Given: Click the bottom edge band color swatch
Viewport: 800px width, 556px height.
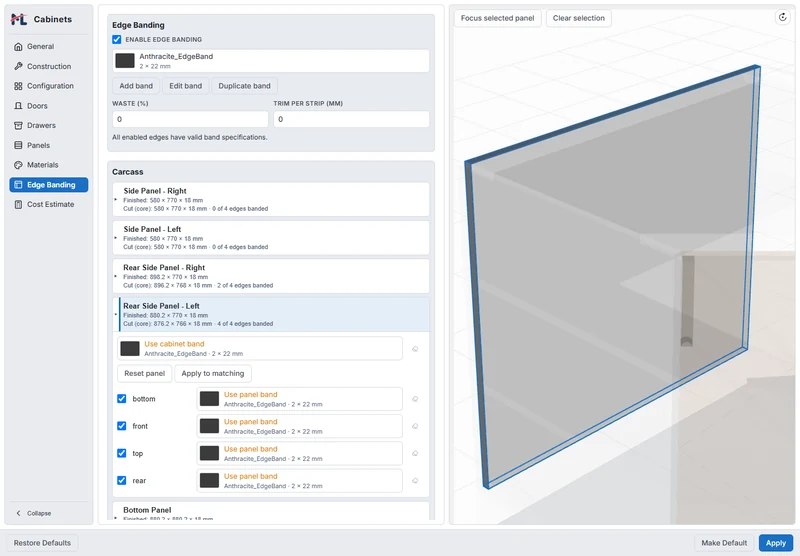Looking at the screenshot, I should [x=209, y=399].
